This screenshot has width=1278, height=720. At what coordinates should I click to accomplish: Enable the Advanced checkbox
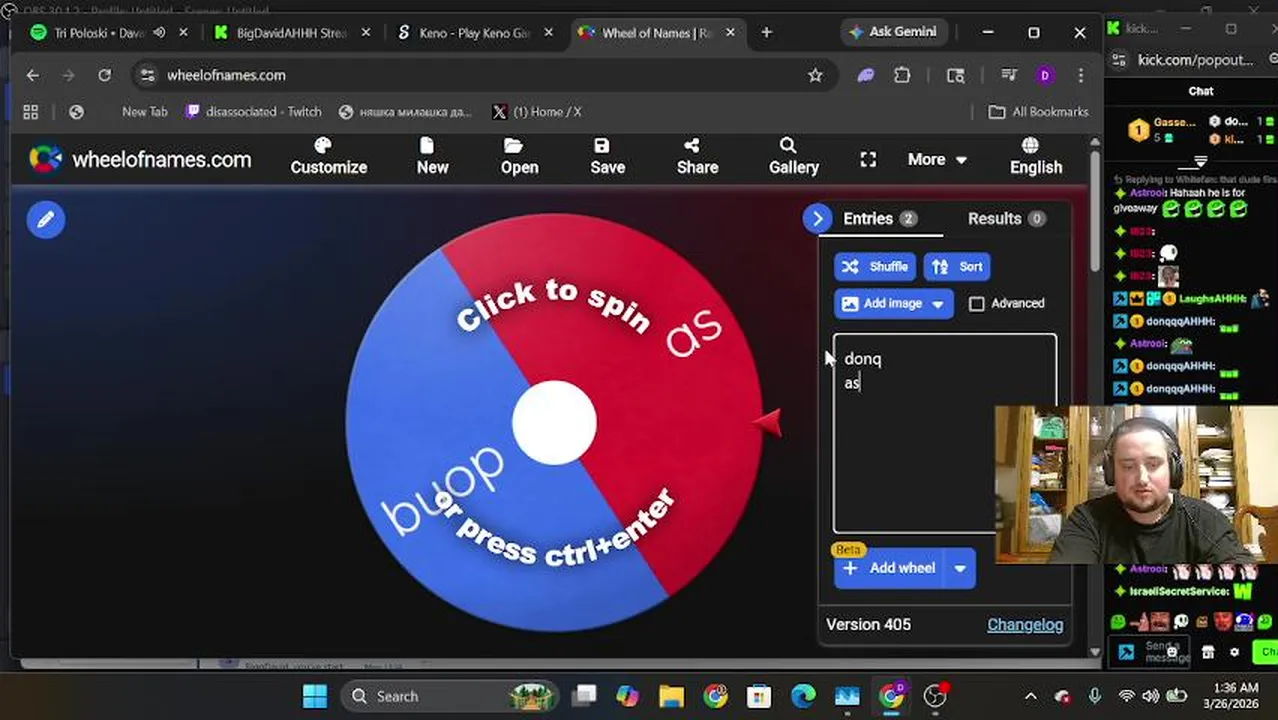pyautogui.click(x=977, y=303)
